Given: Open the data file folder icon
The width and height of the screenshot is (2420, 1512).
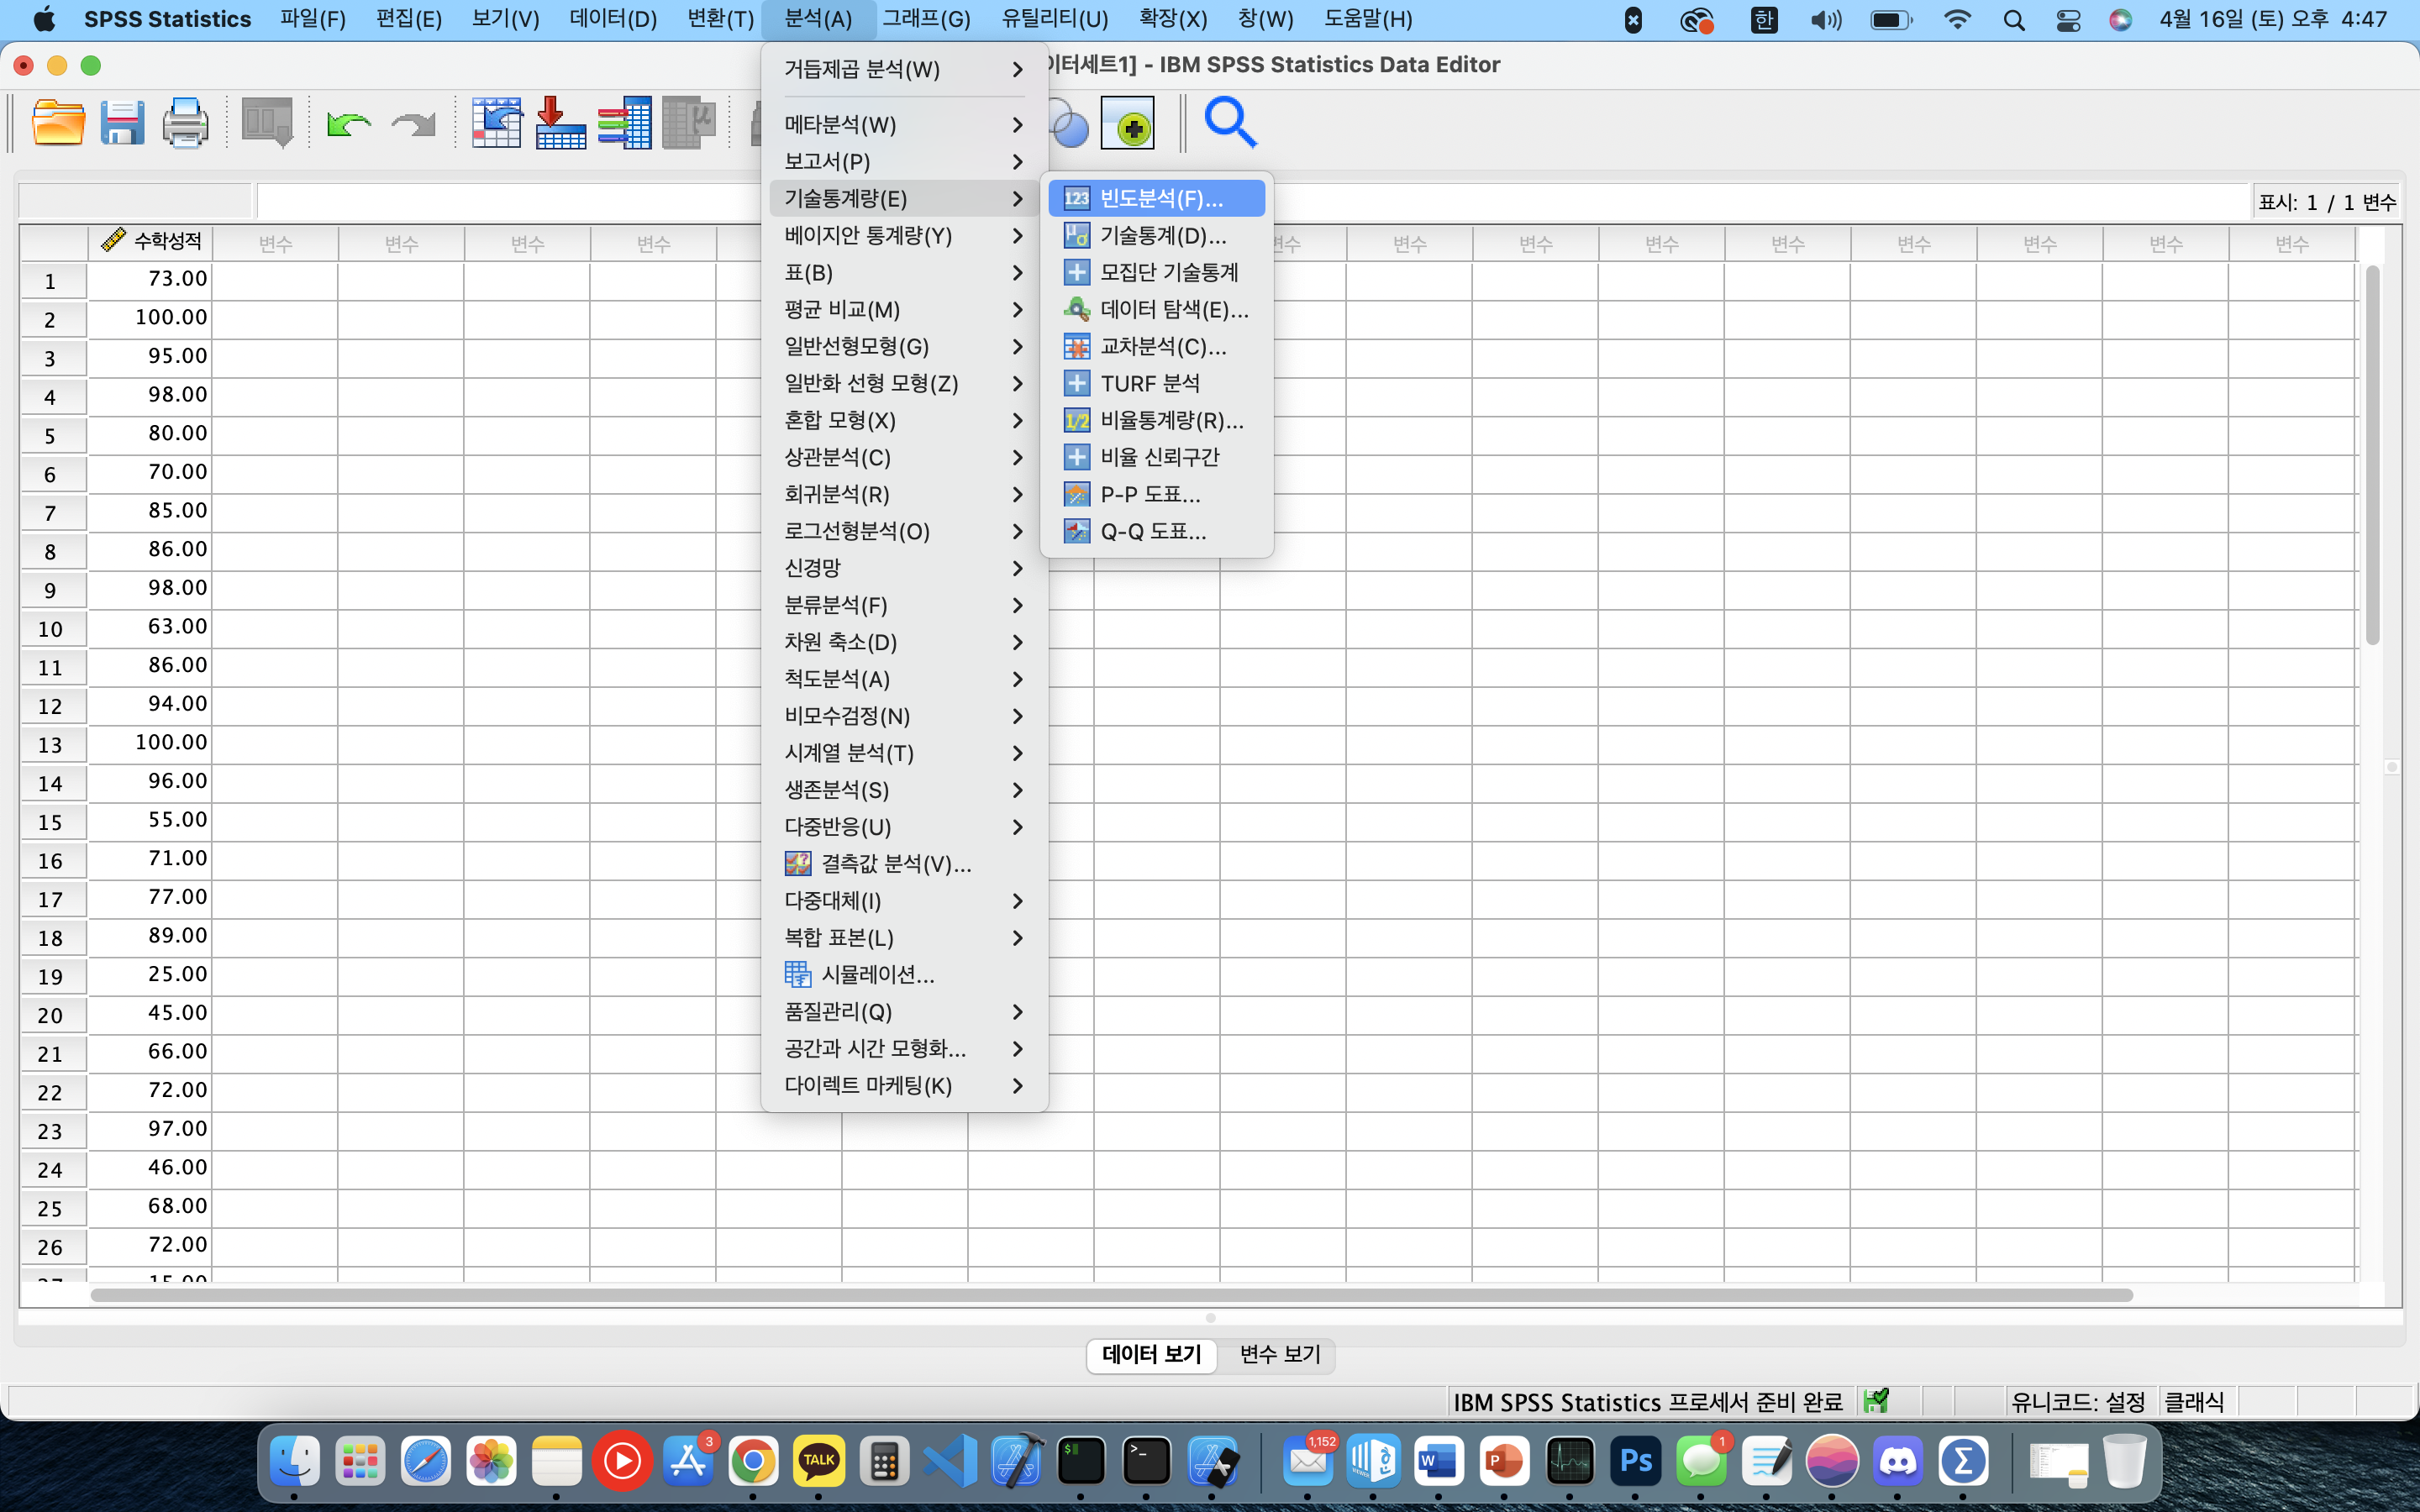Looking at the screenshot, I should (x=58, y=123).
